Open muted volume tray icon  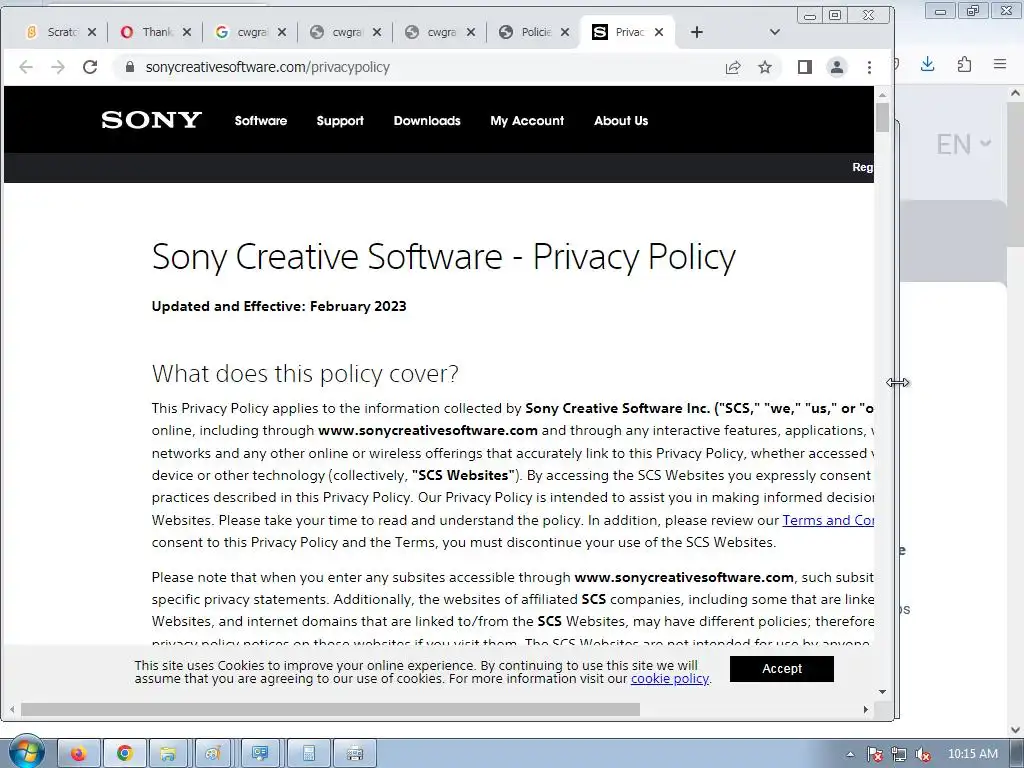(922, 754)
